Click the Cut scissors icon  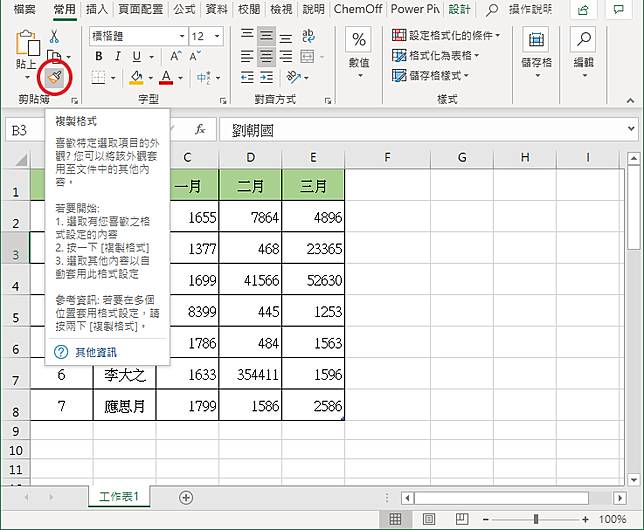point(54,36)
